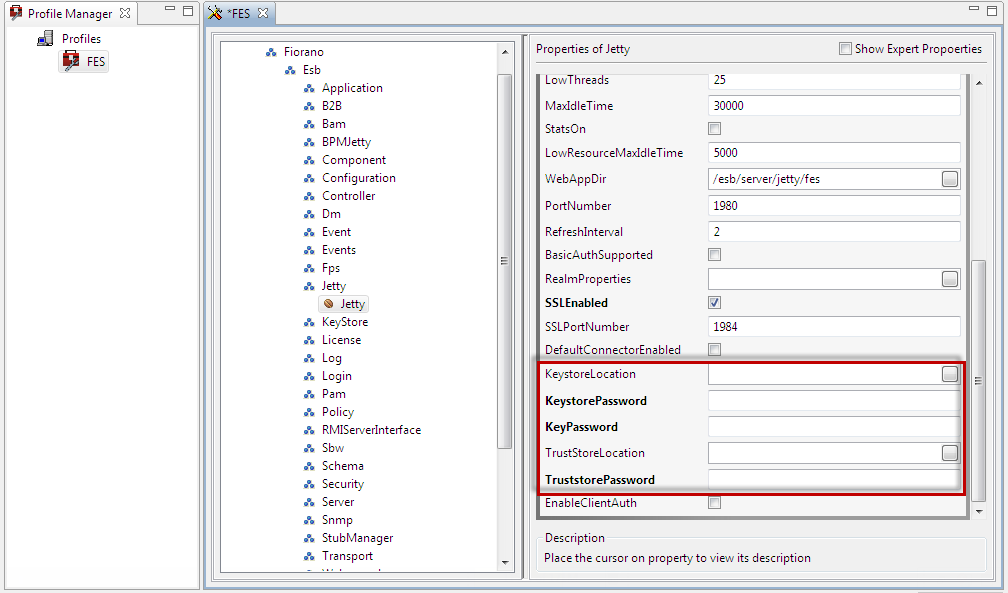Click the Fiorano node icon
1008x593 pixels.
271,52
